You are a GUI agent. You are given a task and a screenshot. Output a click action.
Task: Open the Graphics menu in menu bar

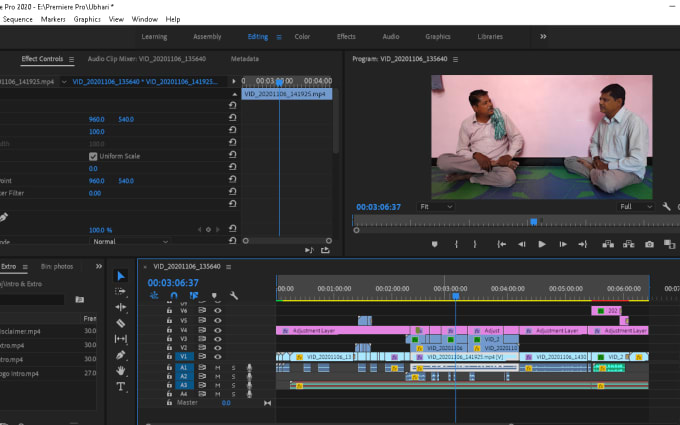coord(87,19)
